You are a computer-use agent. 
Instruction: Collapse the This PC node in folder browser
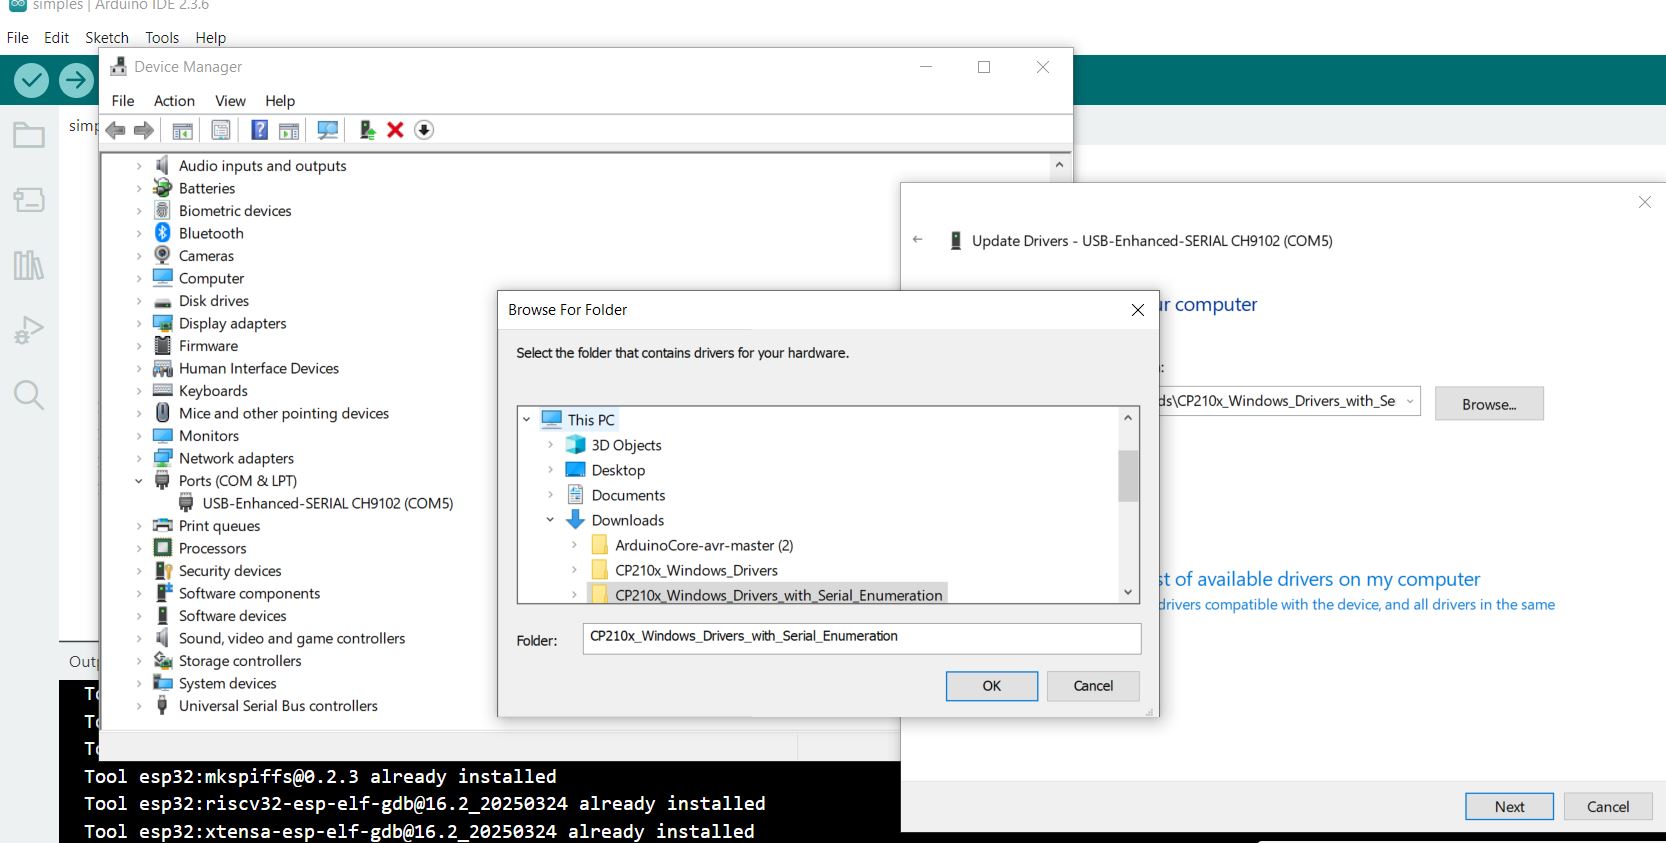[x=527, y=420]
